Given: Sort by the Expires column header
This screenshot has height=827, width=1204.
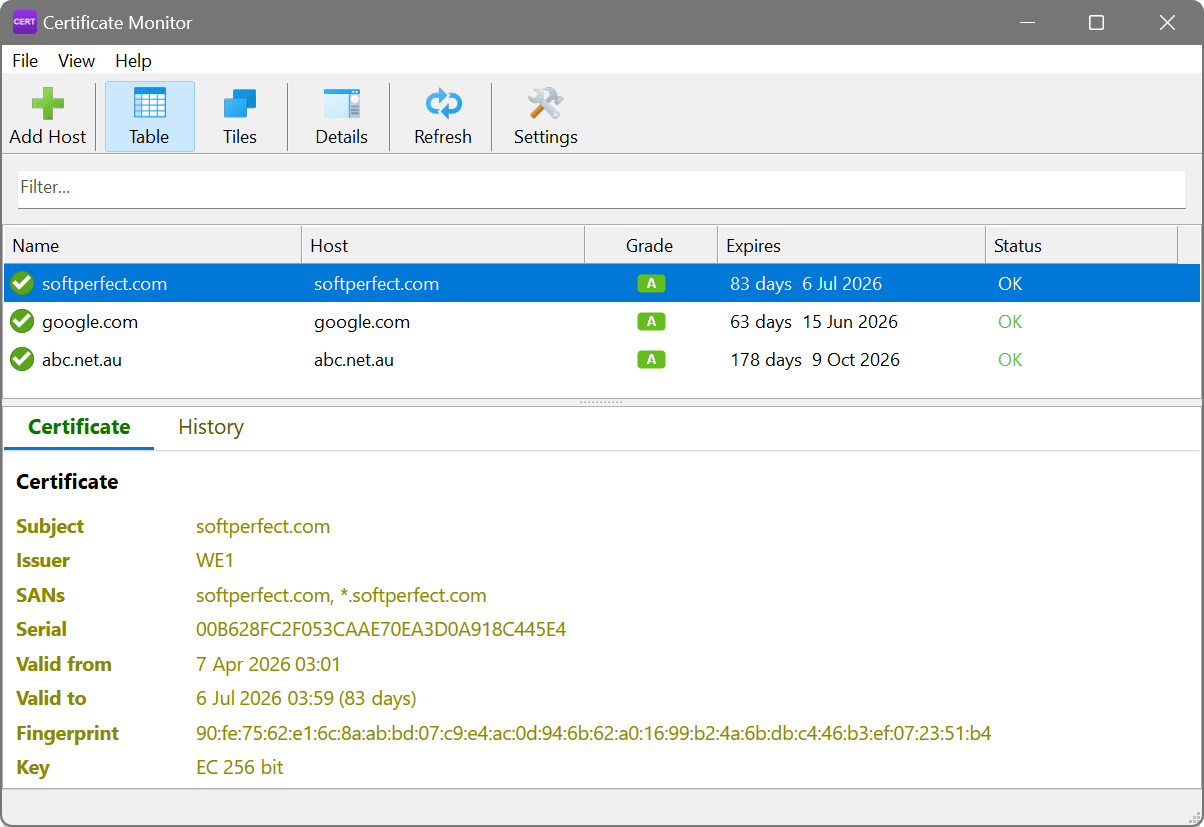Looking at the screenshot, I should pos(753,245).
